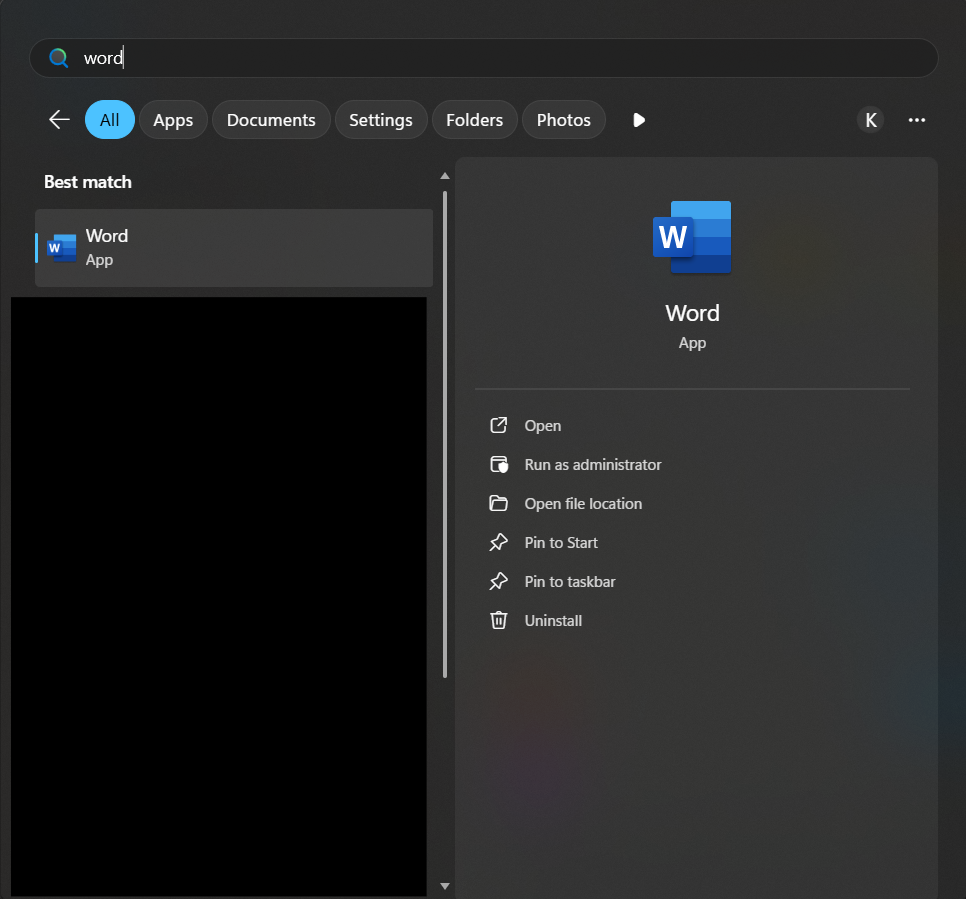
Task: Show more search filter categories arrow
Action: coord(639,120)
